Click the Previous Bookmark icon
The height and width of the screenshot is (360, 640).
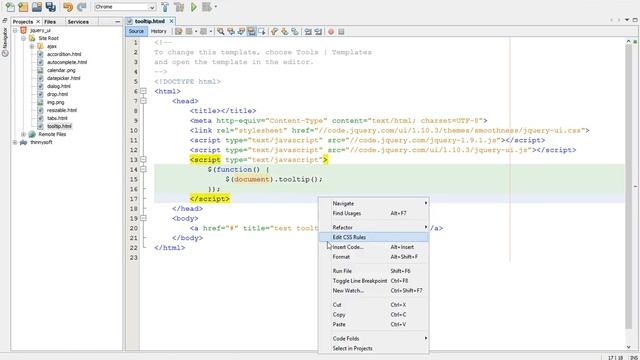pyautogui.click(x=274, y=31)
